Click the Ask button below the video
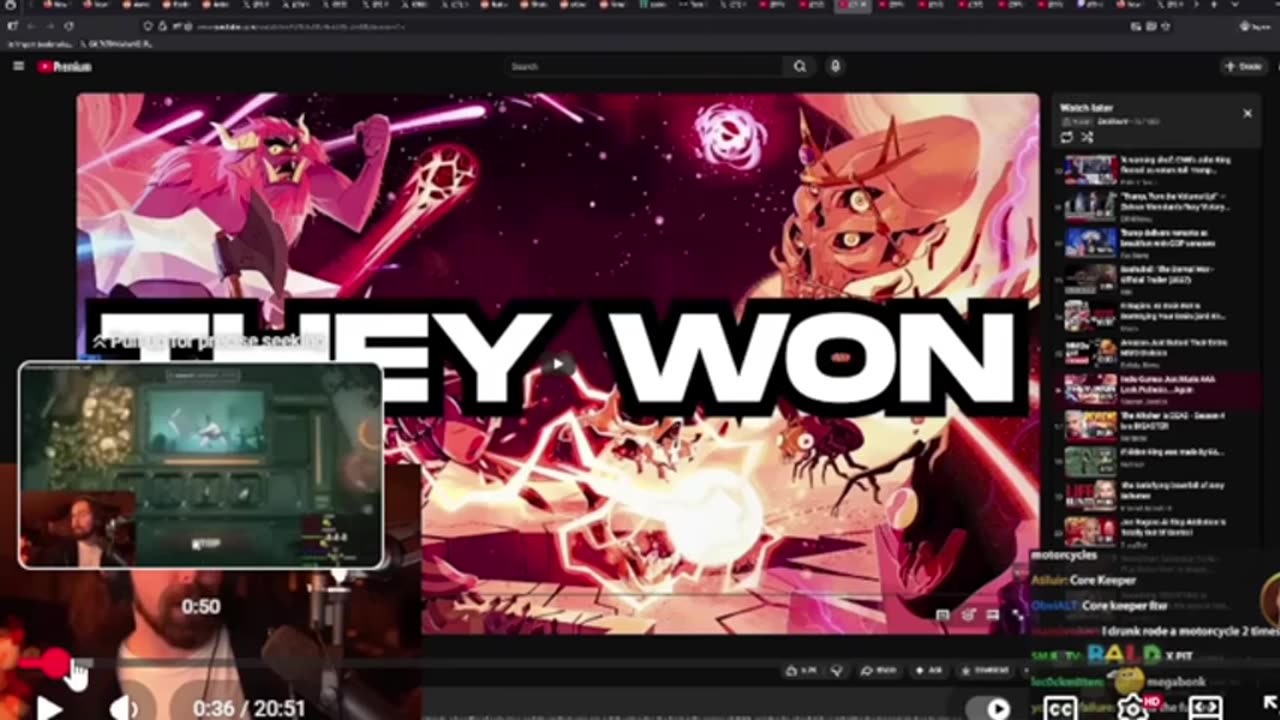1280x720 pixels. 928,670
